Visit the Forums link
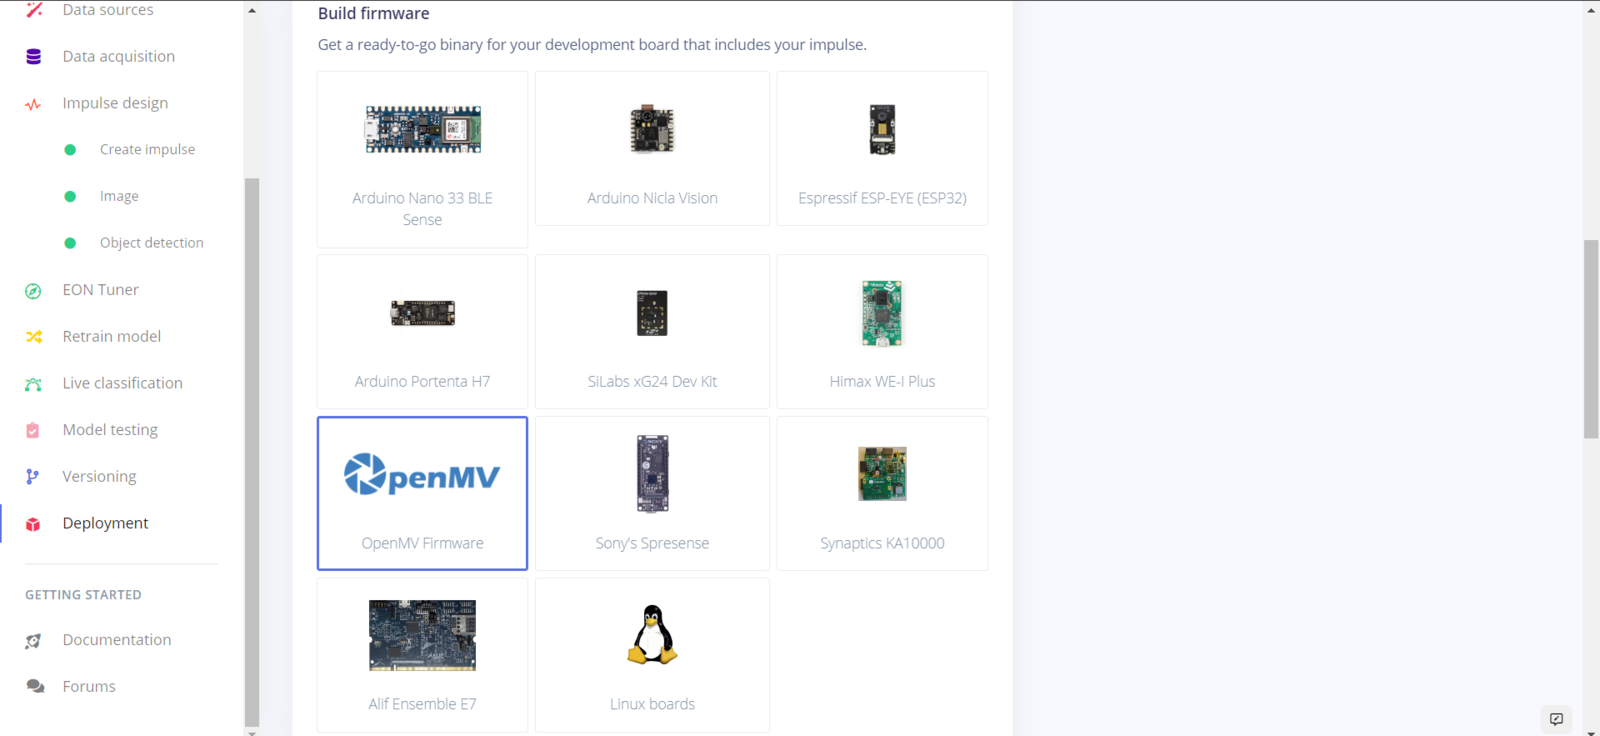This screenshot has height=736, width=1600. (89, 687)
